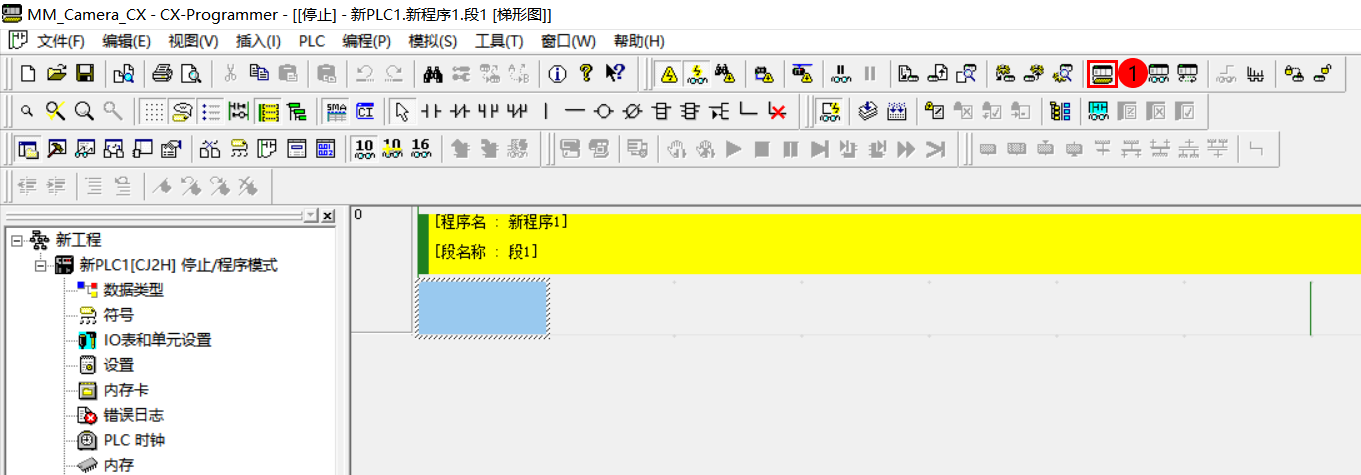Open the About information icon

coord(558,73)
